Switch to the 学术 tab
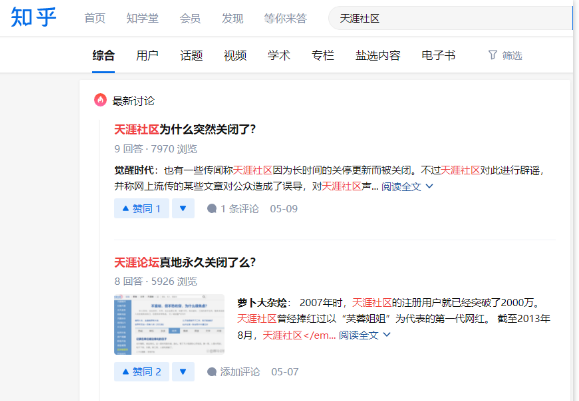Screen dimensions: 579x401 (x=279, y=56)
